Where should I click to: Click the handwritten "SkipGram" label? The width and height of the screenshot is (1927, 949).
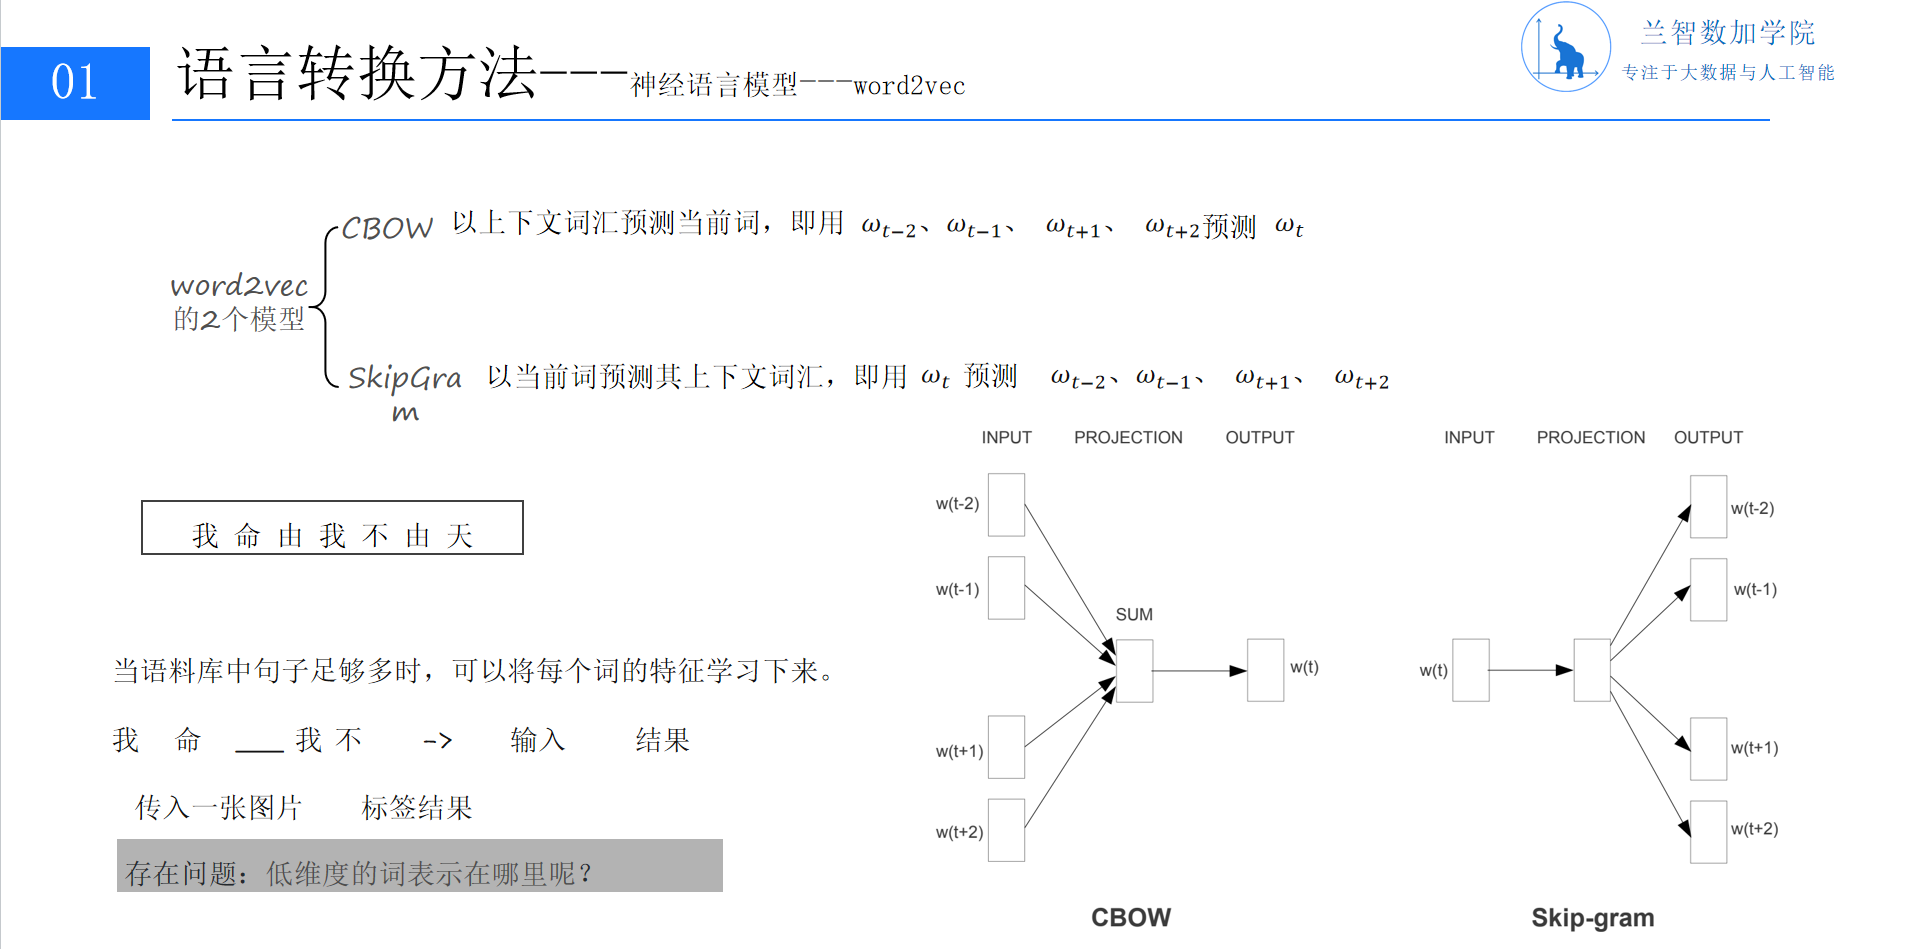tap(404, 392)
